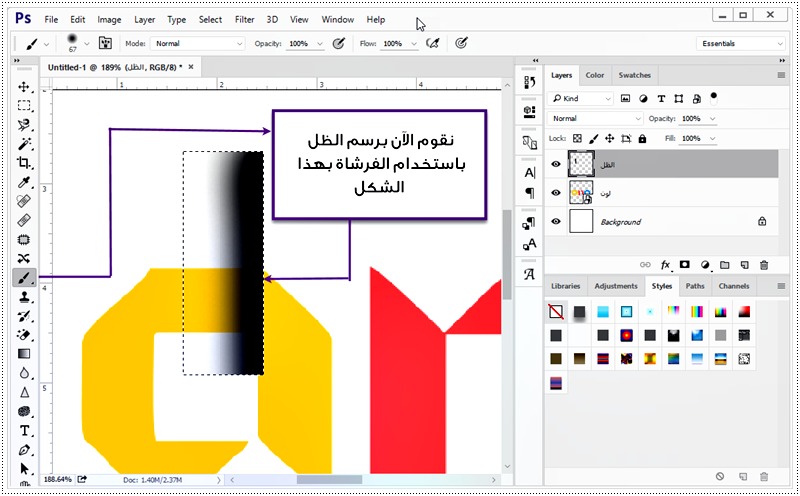Image resolution: width=800 pixels, height=496 pixels.
Task: Switch to the Channels tab
Action: (x=734, y=286)
